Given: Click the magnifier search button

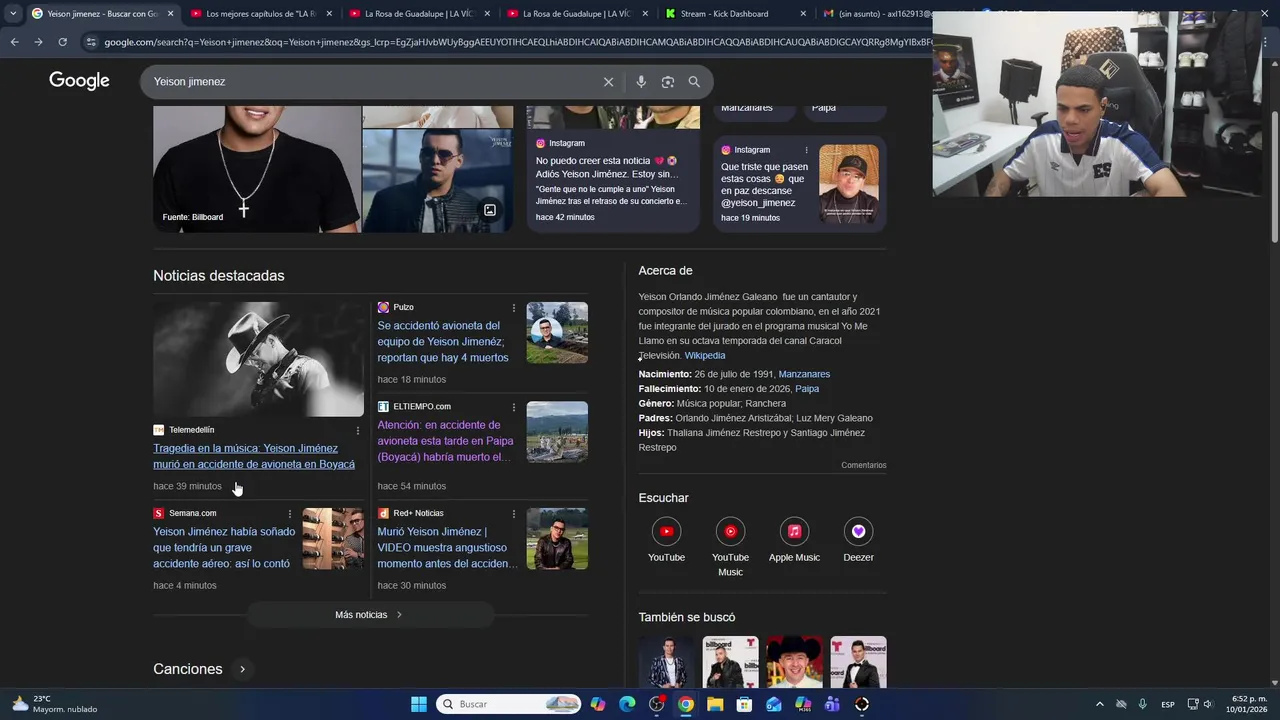Looking at the screenshot, I should (694, 82).
